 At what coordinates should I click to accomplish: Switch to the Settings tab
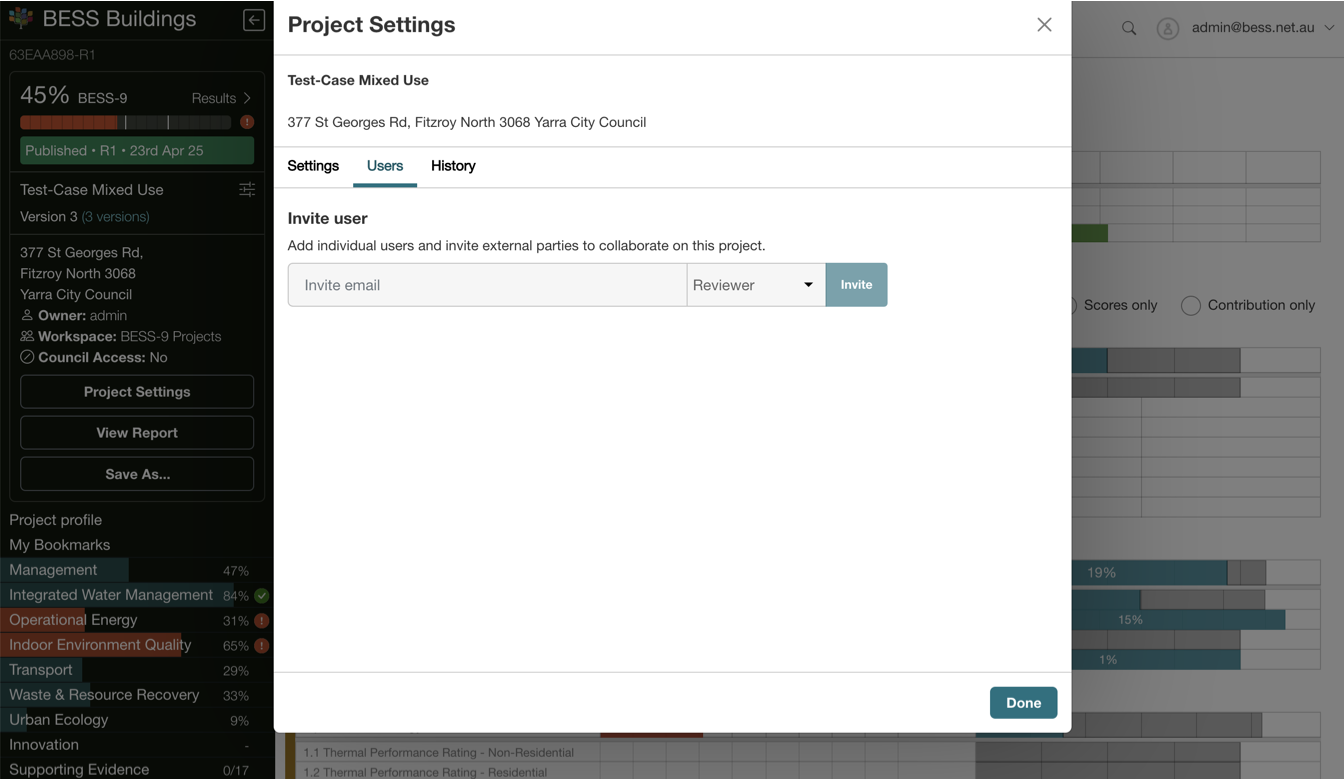[x=313, y=166]
